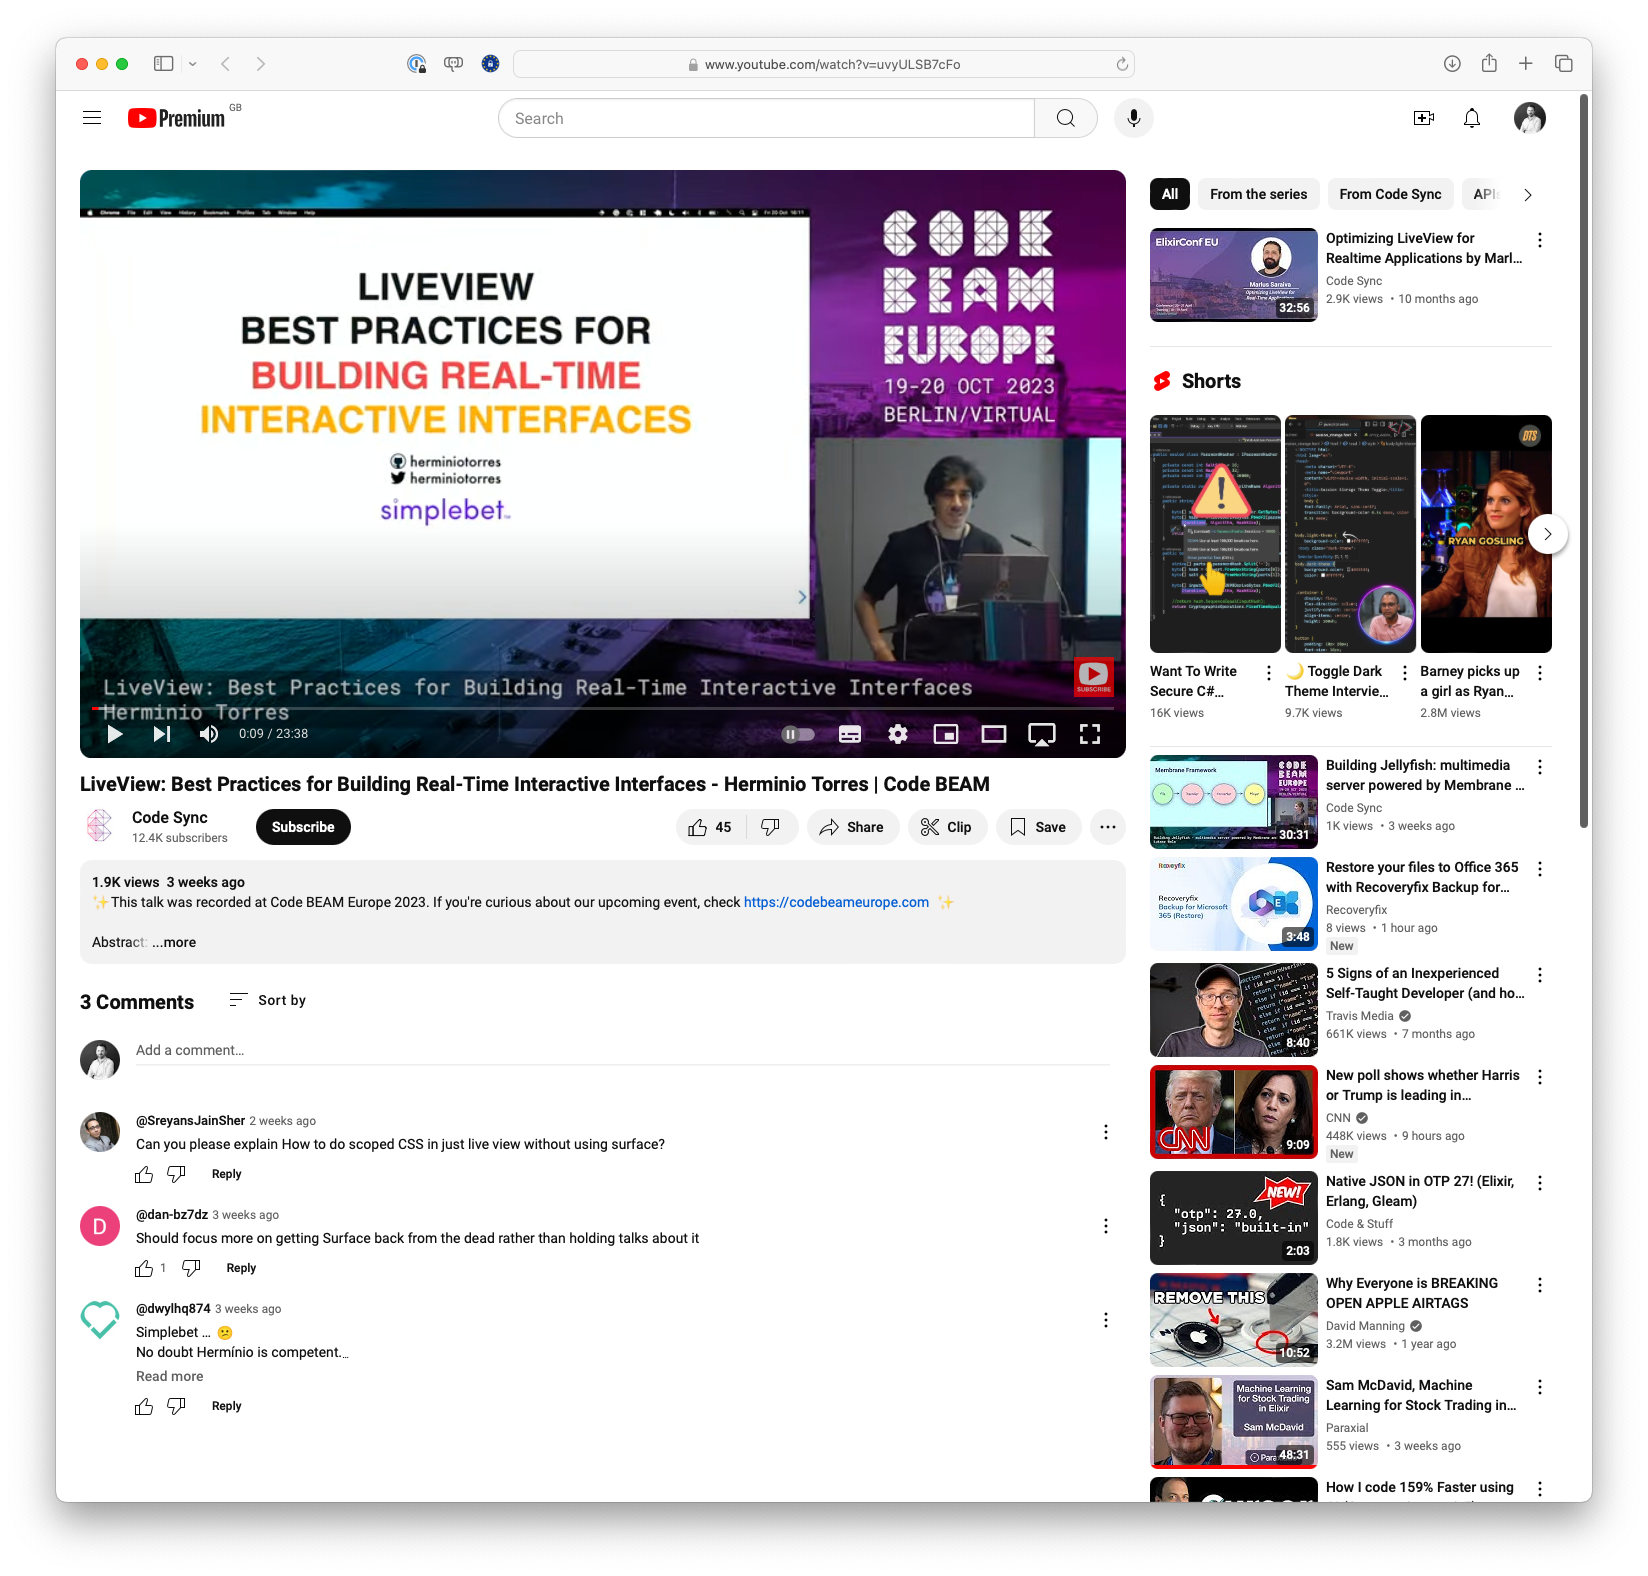Dislike the video
The height and width of the screenshot is (1576, 1648).
coord(769,827)
